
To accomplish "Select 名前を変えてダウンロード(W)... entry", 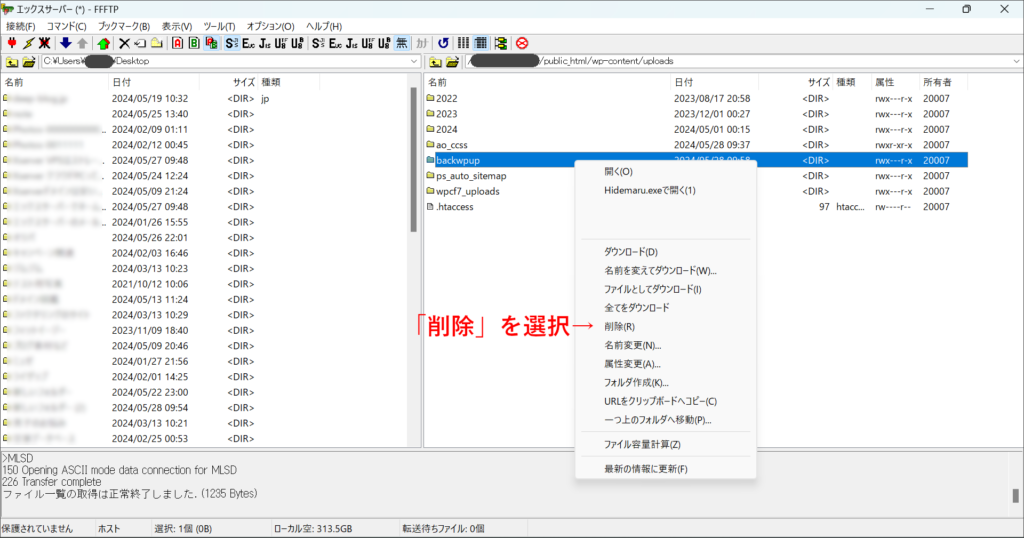I will [665, 270].
